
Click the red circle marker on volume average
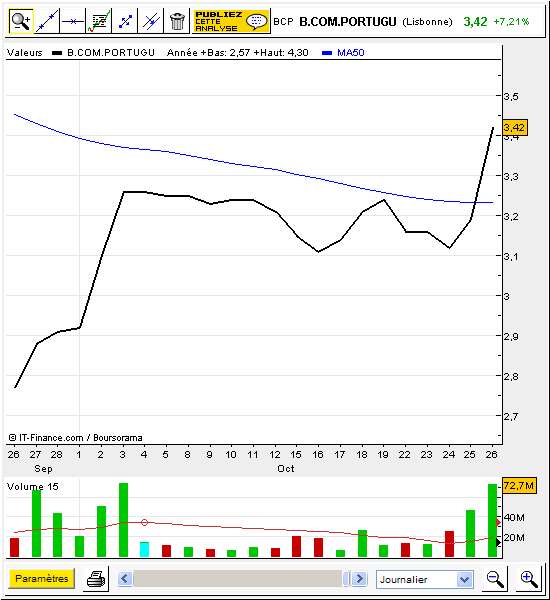(x=144, y=522)
